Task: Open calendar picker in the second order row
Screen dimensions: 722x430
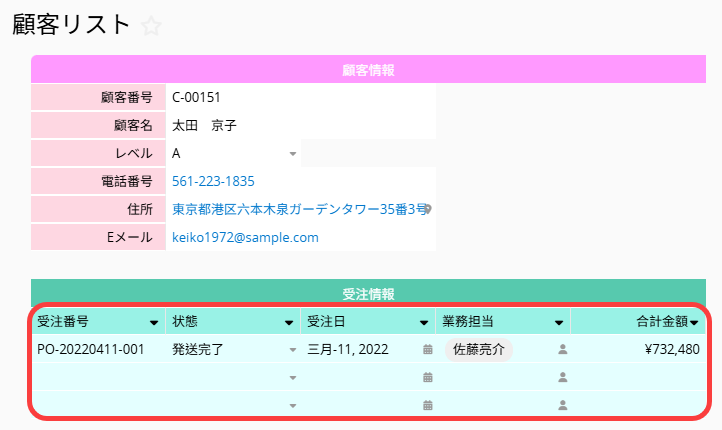Action: click(x=428, y=378)
